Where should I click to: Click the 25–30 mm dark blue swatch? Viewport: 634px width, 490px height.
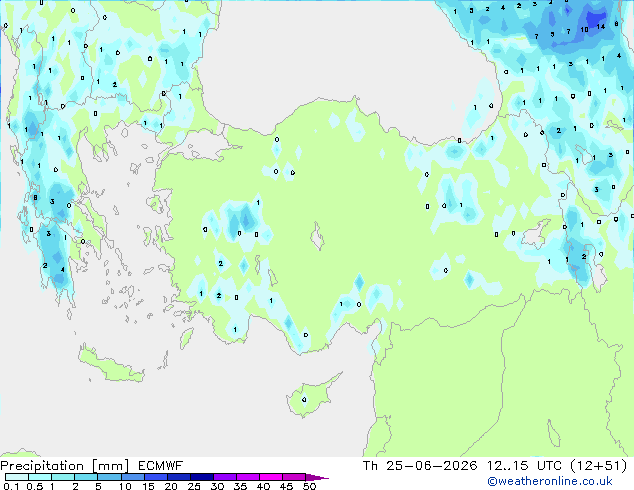point(201,477)
